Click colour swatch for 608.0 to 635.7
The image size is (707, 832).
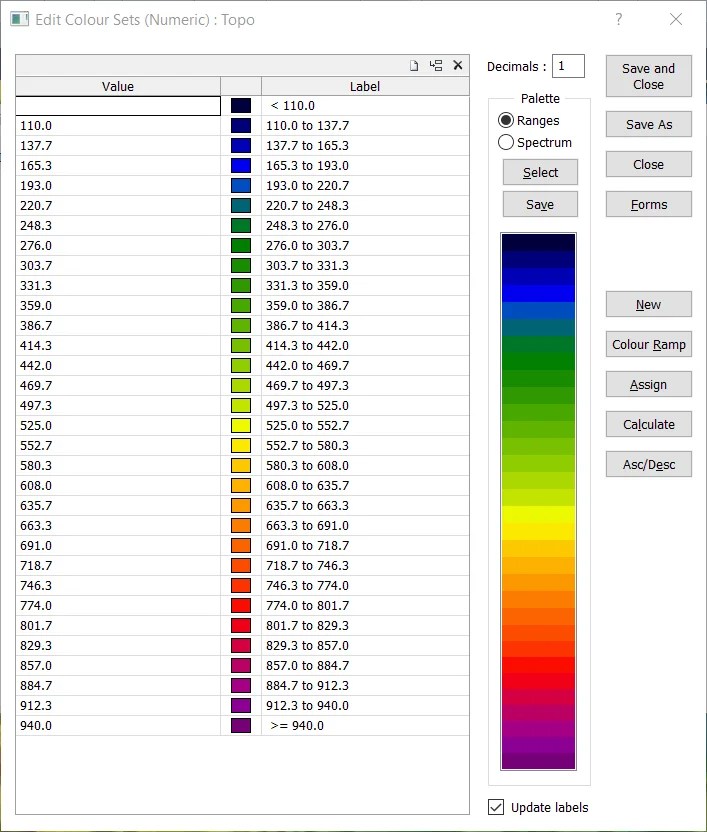241,486
